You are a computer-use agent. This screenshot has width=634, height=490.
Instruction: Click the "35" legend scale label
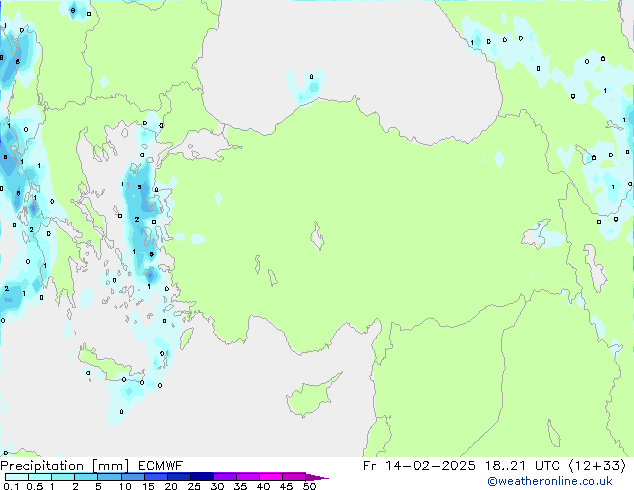coord(240,486)
